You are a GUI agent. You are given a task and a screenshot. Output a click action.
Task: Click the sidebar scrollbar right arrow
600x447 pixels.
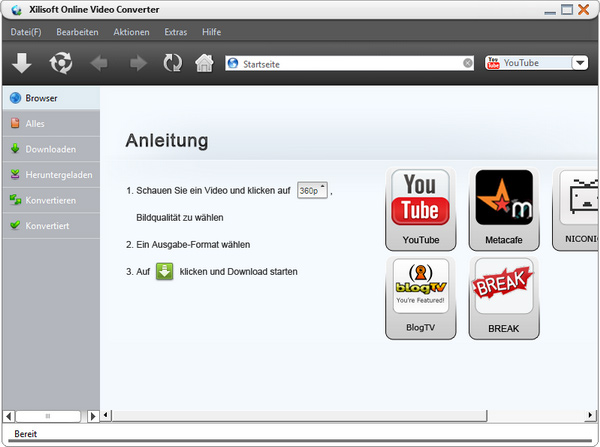click(93, 416)
